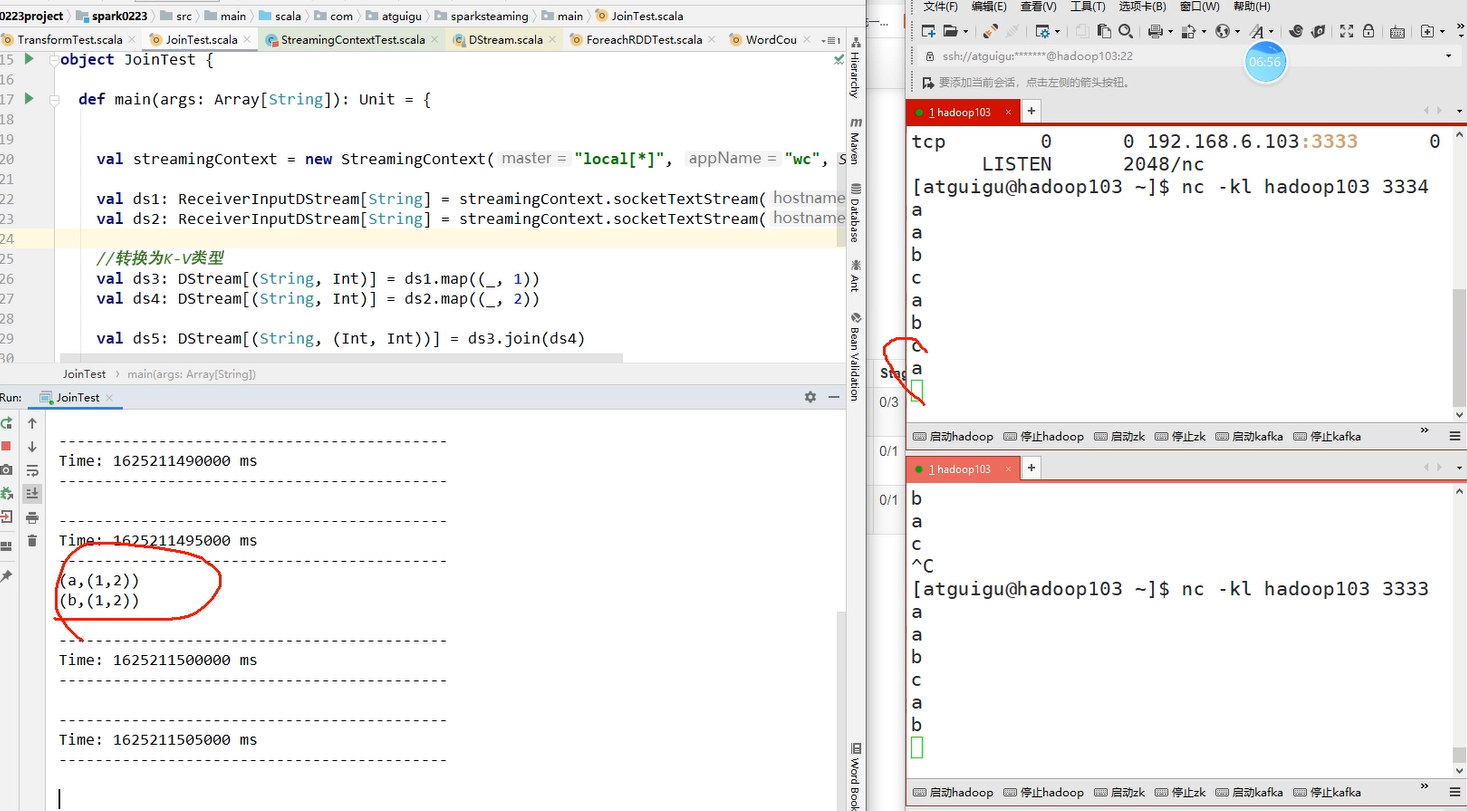Expand more quick commands in upper Xshell pane

point(1425,432)
